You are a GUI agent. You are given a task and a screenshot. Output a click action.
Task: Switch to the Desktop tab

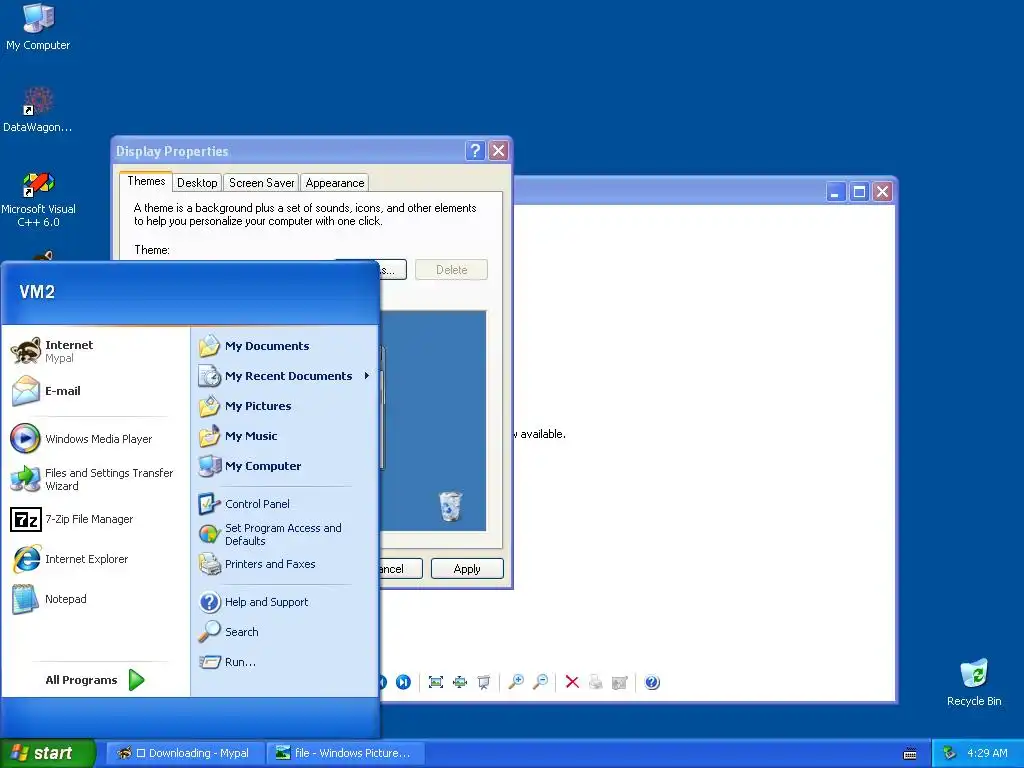(197, 183)
